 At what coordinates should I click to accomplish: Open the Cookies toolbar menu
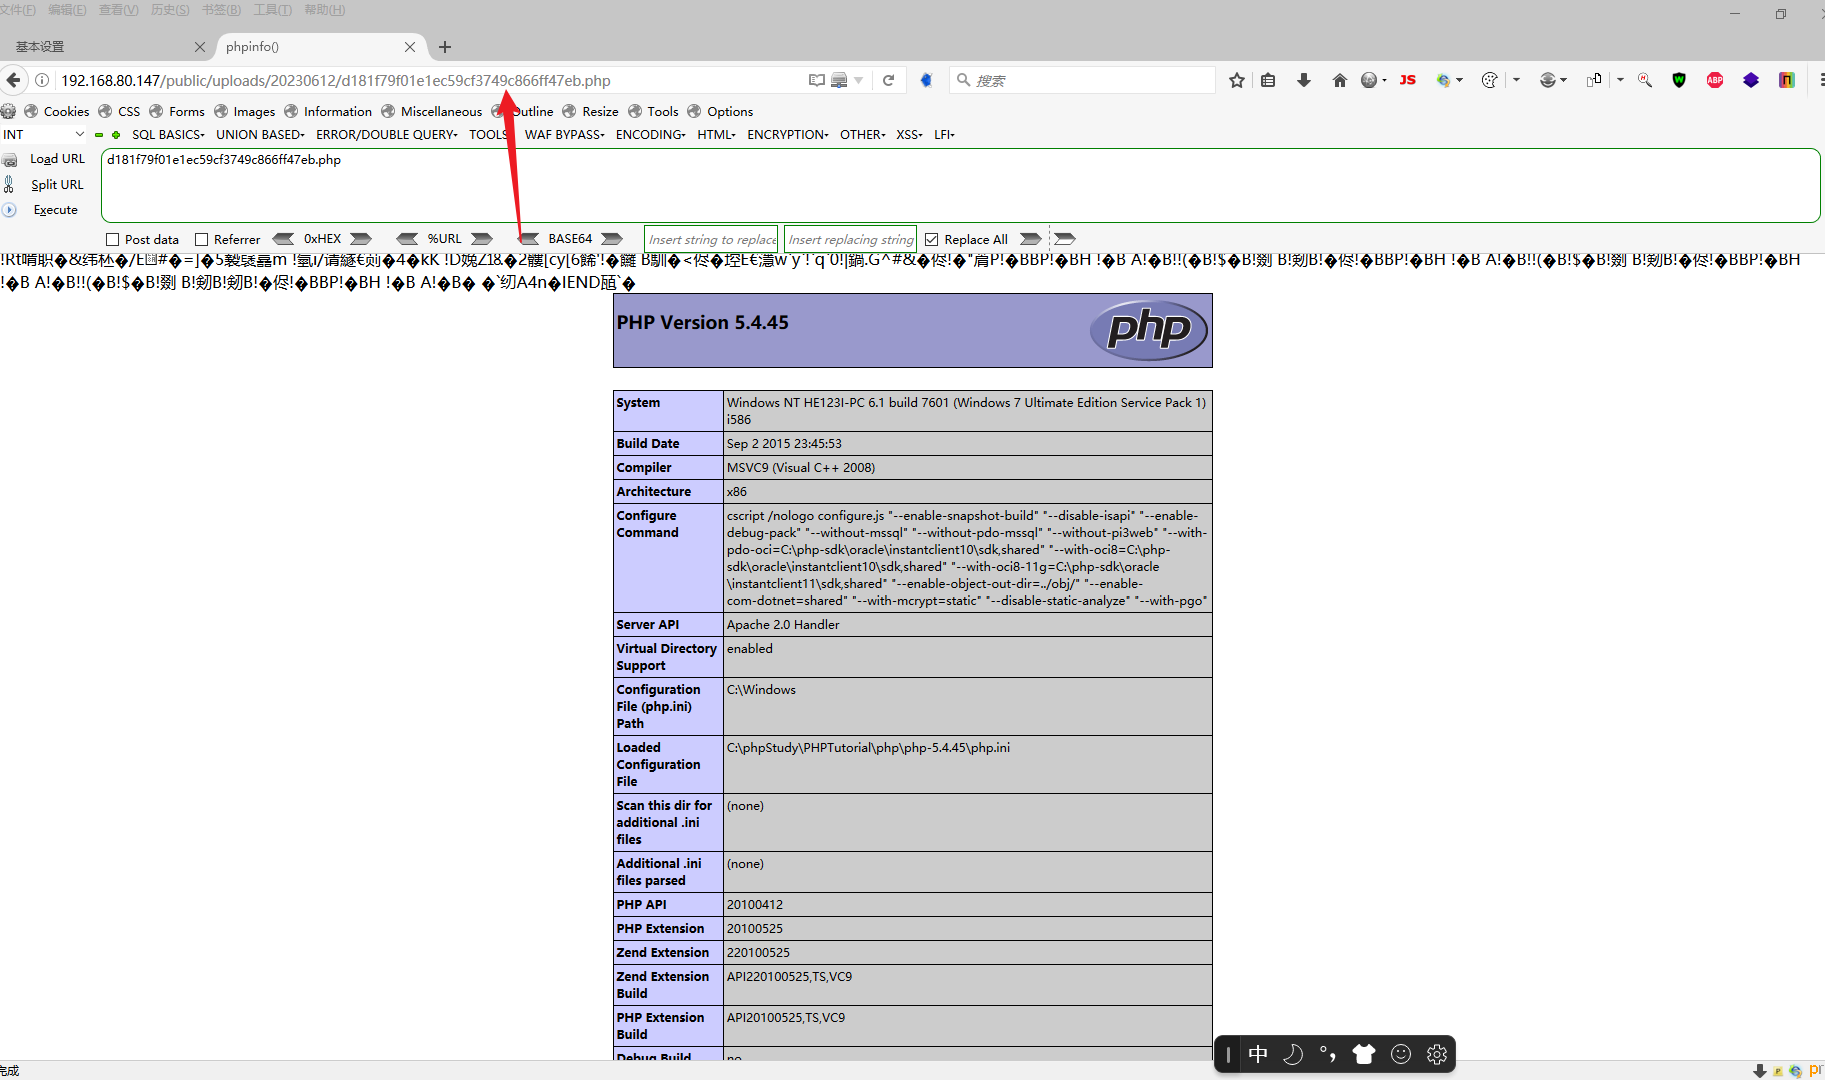tap(57, 111)
